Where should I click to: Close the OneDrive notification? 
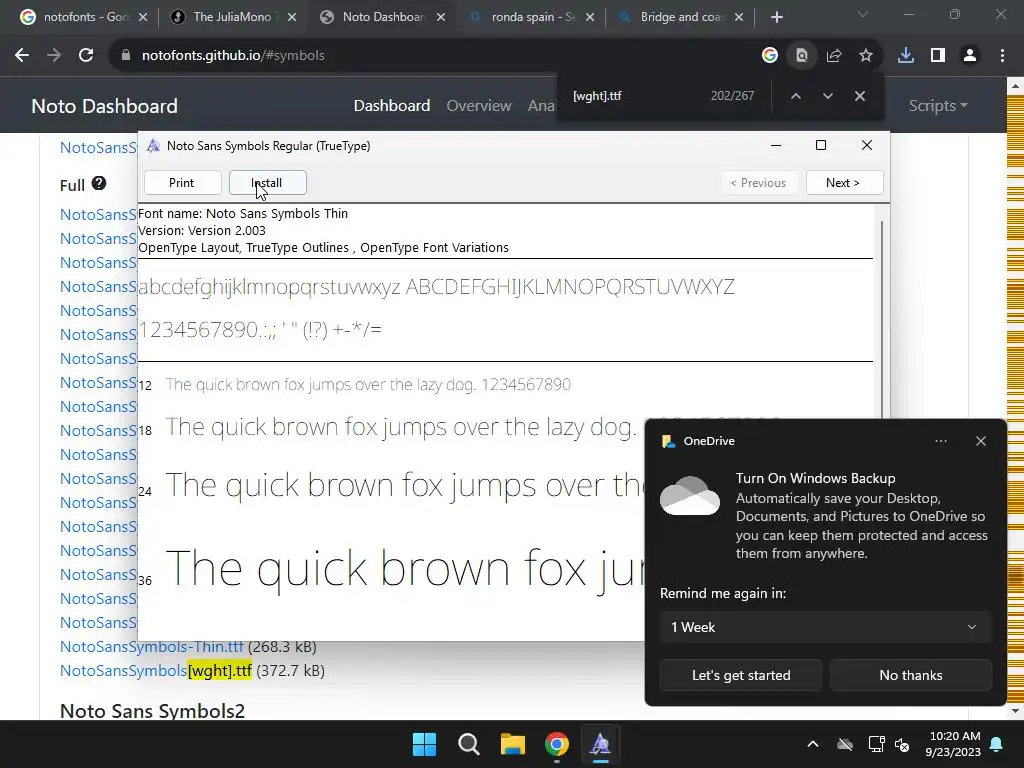tap(981, 441)
